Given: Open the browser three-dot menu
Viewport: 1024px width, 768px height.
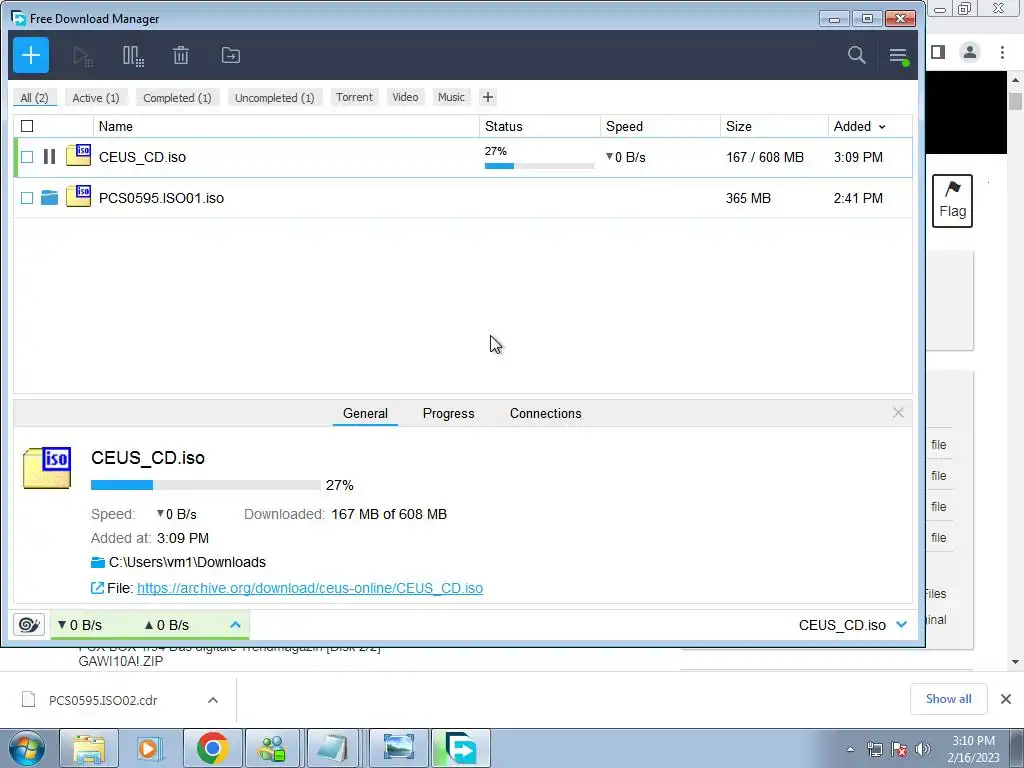Looking at the screenshot, I should (1002, 52).
